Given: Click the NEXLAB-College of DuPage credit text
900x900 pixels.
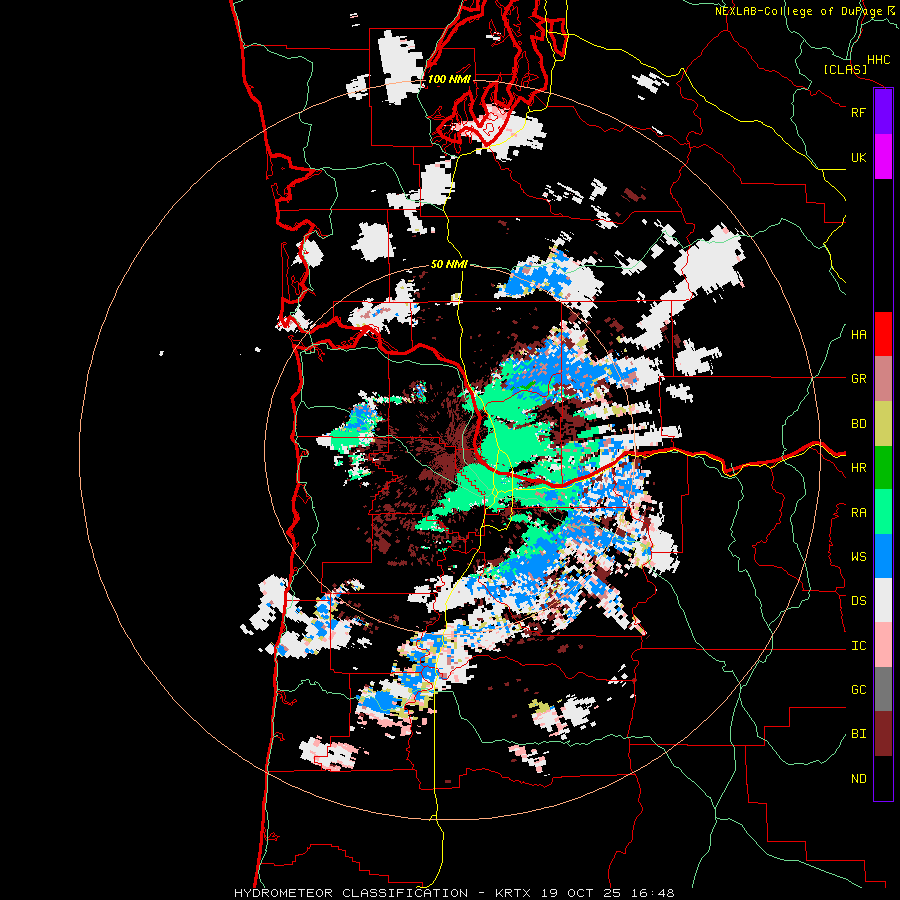Looking at the screenshot, I should [x=799, y=11].
